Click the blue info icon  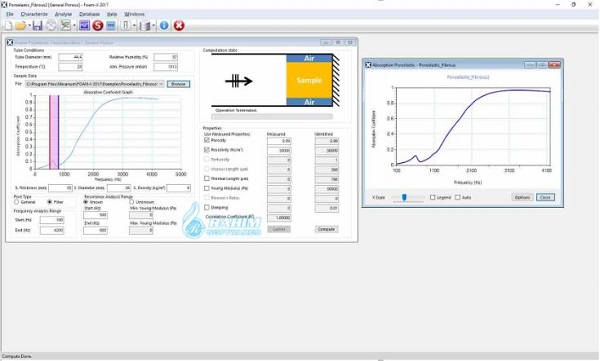[164, 26]
